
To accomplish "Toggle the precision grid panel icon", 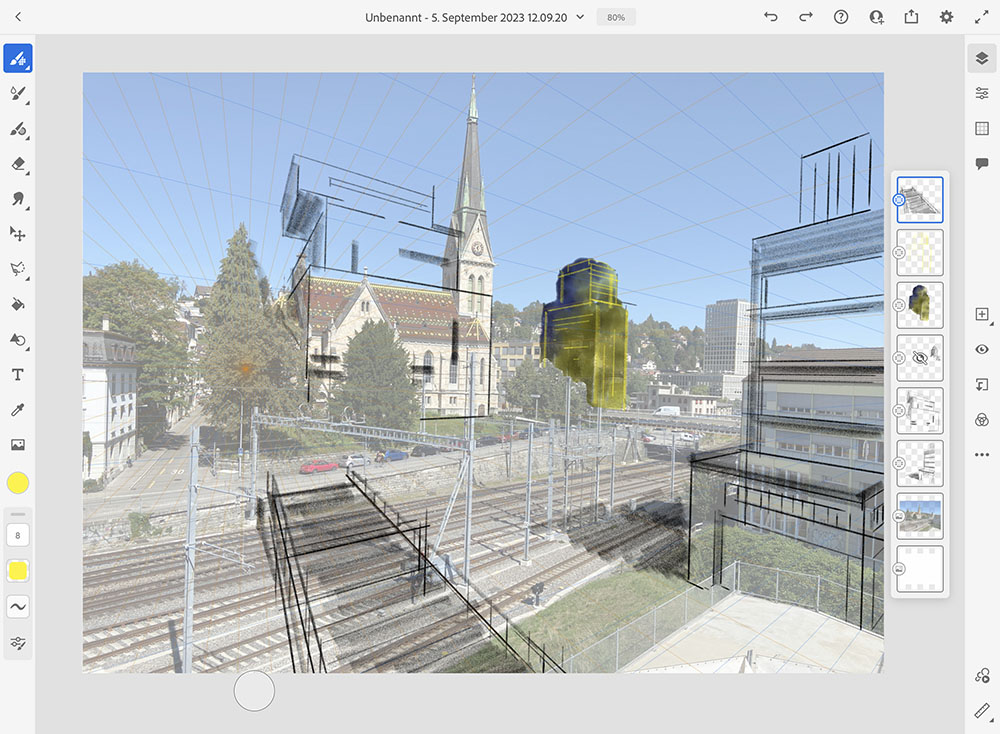I will 981,128.
